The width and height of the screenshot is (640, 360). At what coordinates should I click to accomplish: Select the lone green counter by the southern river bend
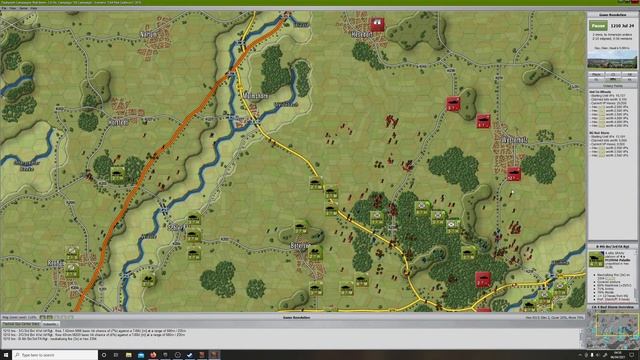pos(149,280)
